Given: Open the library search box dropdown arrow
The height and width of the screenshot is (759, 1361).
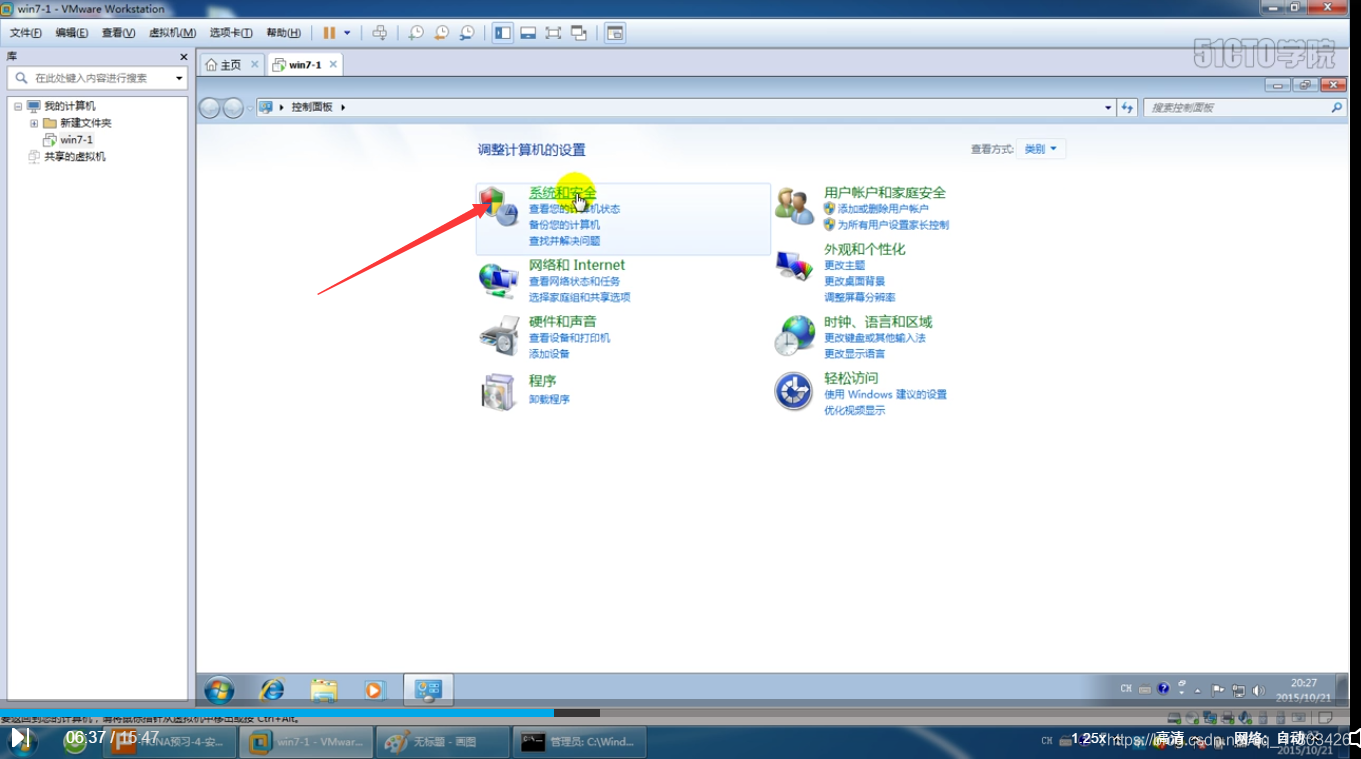Looking at the screenshot, I should [179, 78].
